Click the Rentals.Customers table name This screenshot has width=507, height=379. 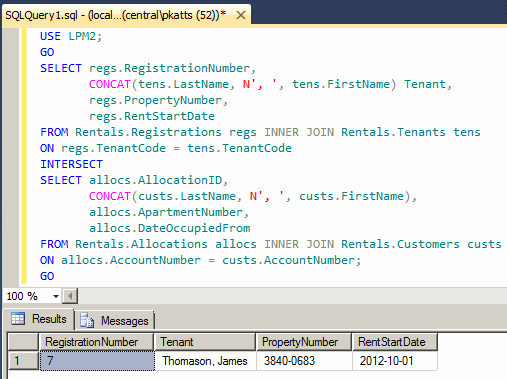[x=400, y=244]
